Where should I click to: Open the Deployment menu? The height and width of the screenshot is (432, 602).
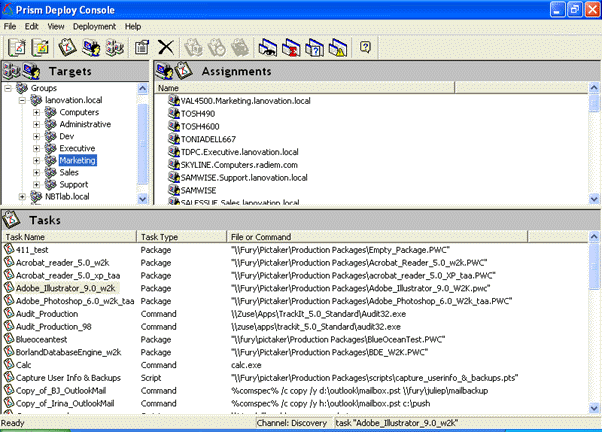click(x=94, y=26)
